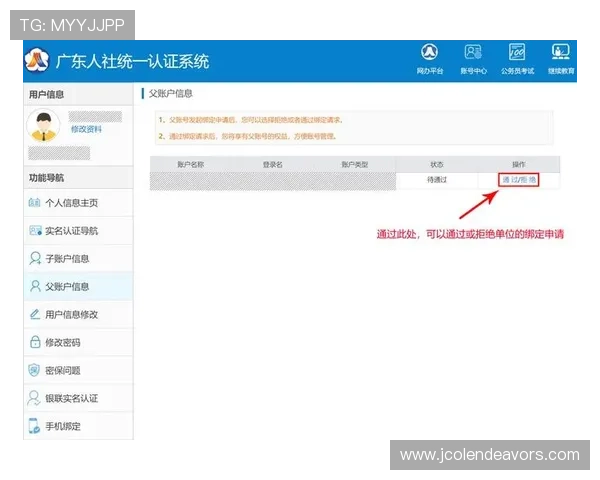Click the 修改资料 link
The height and width of the screenshot is (480, 600).
coord(86,129)
